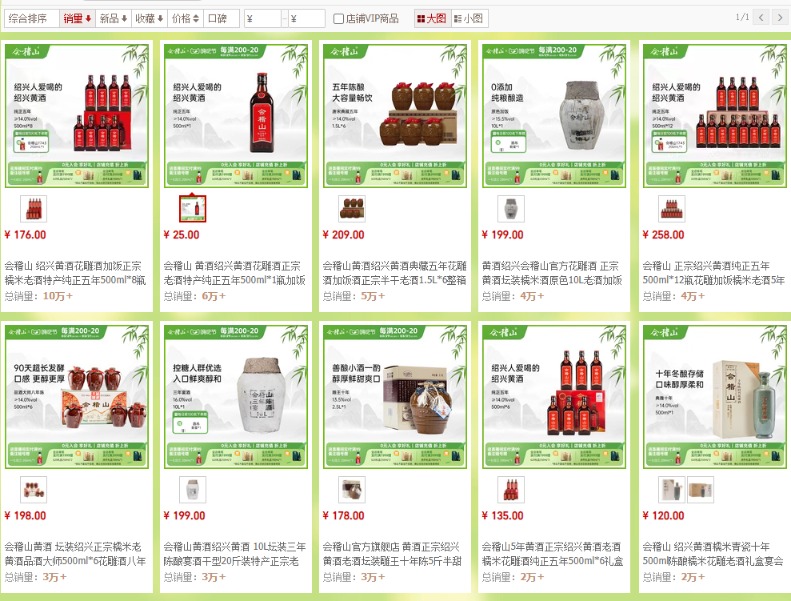Screen dimensions: 791x601
Task: Switch to 小图 small image view
Action: coord(469,19)
